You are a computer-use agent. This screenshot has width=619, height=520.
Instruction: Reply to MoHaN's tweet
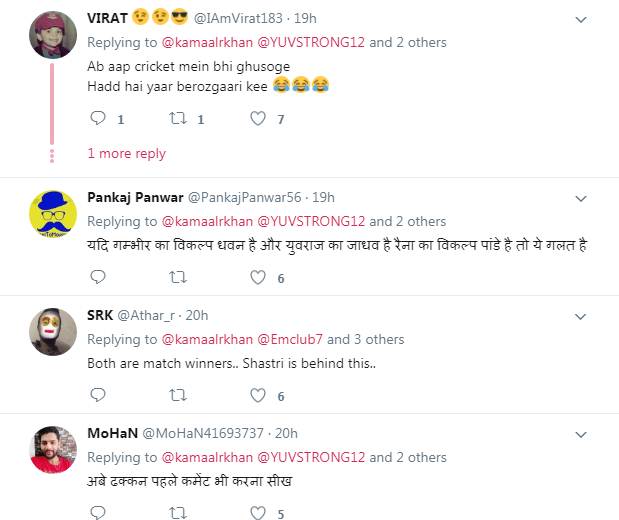click(98, 514)
